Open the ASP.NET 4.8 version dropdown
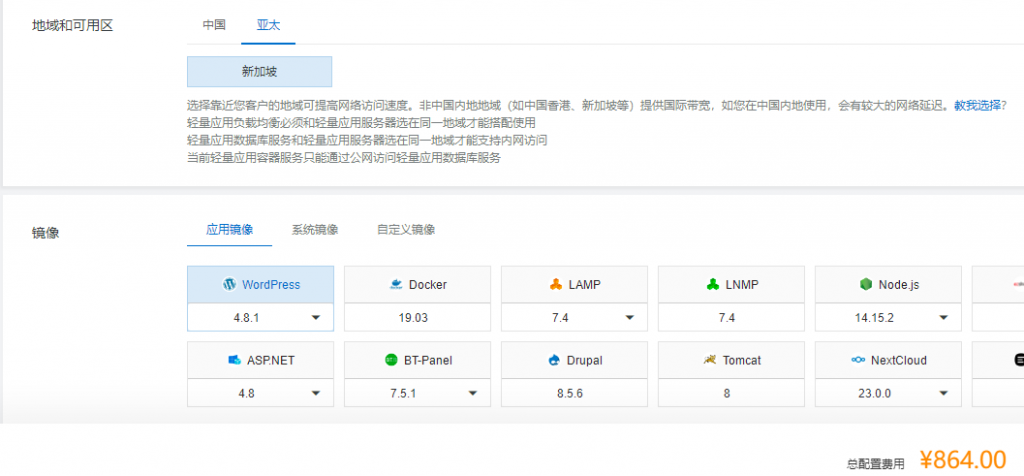 tap(261, 394)
